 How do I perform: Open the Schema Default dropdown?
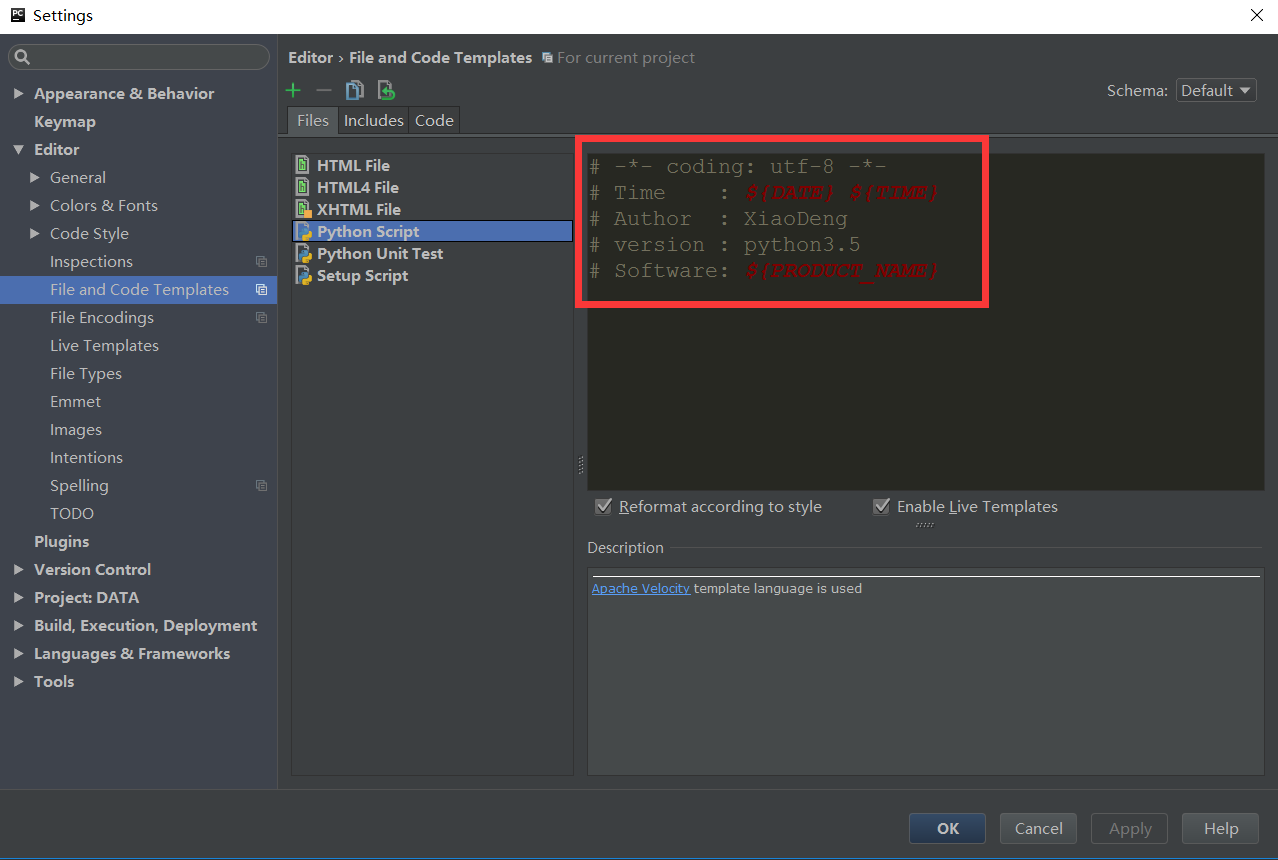[1216, 90]
